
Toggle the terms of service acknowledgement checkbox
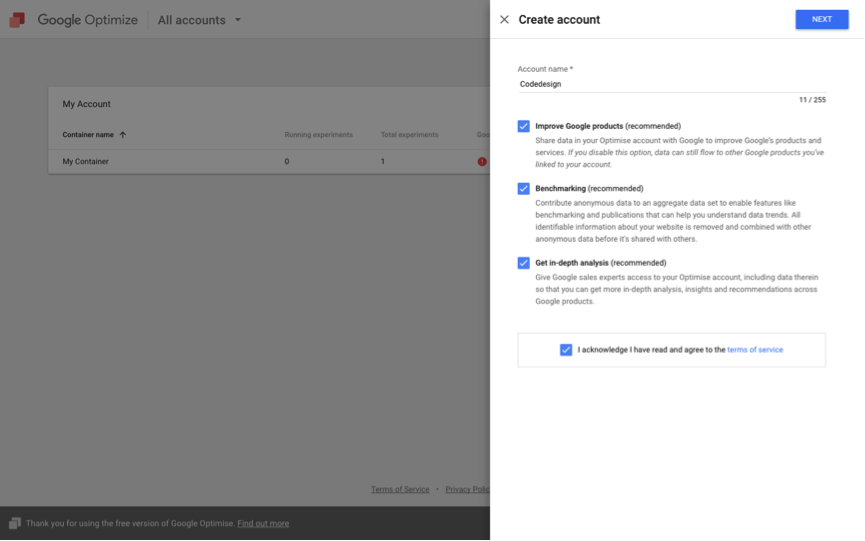[566, 350]
